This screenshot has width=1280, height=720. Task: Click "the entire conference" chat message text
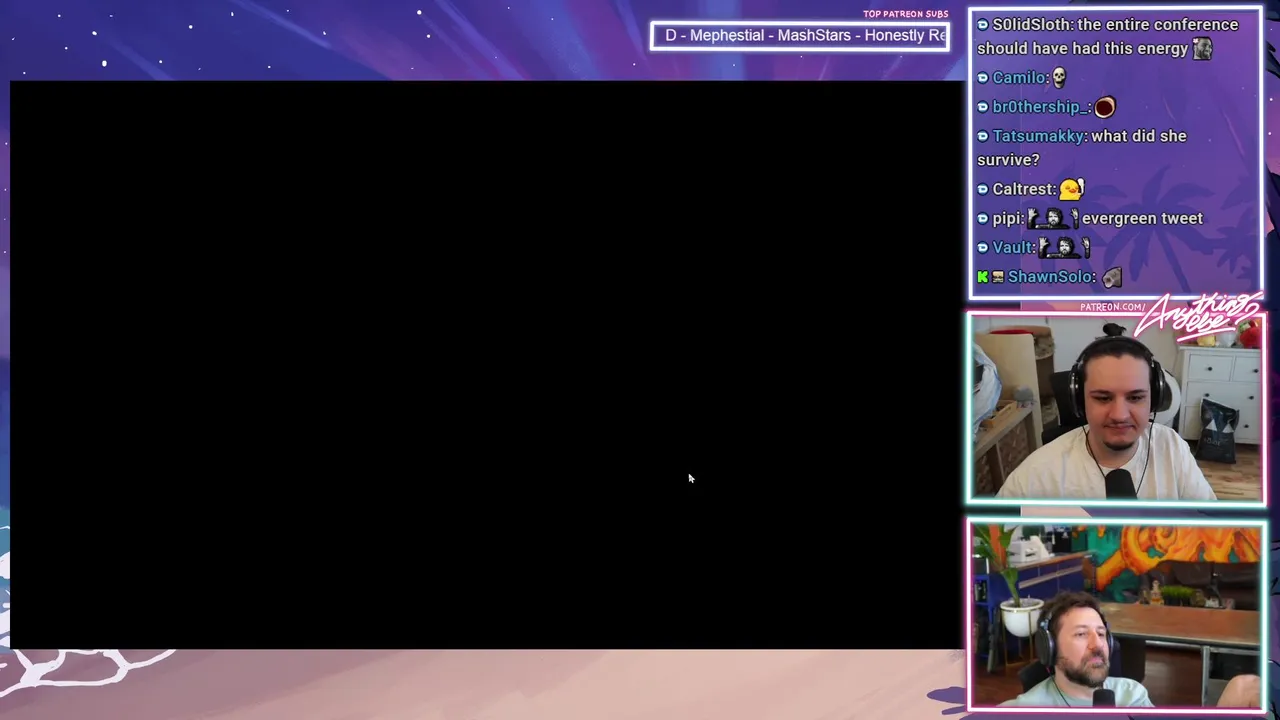pyautogui.click(x=1108, y=37)
